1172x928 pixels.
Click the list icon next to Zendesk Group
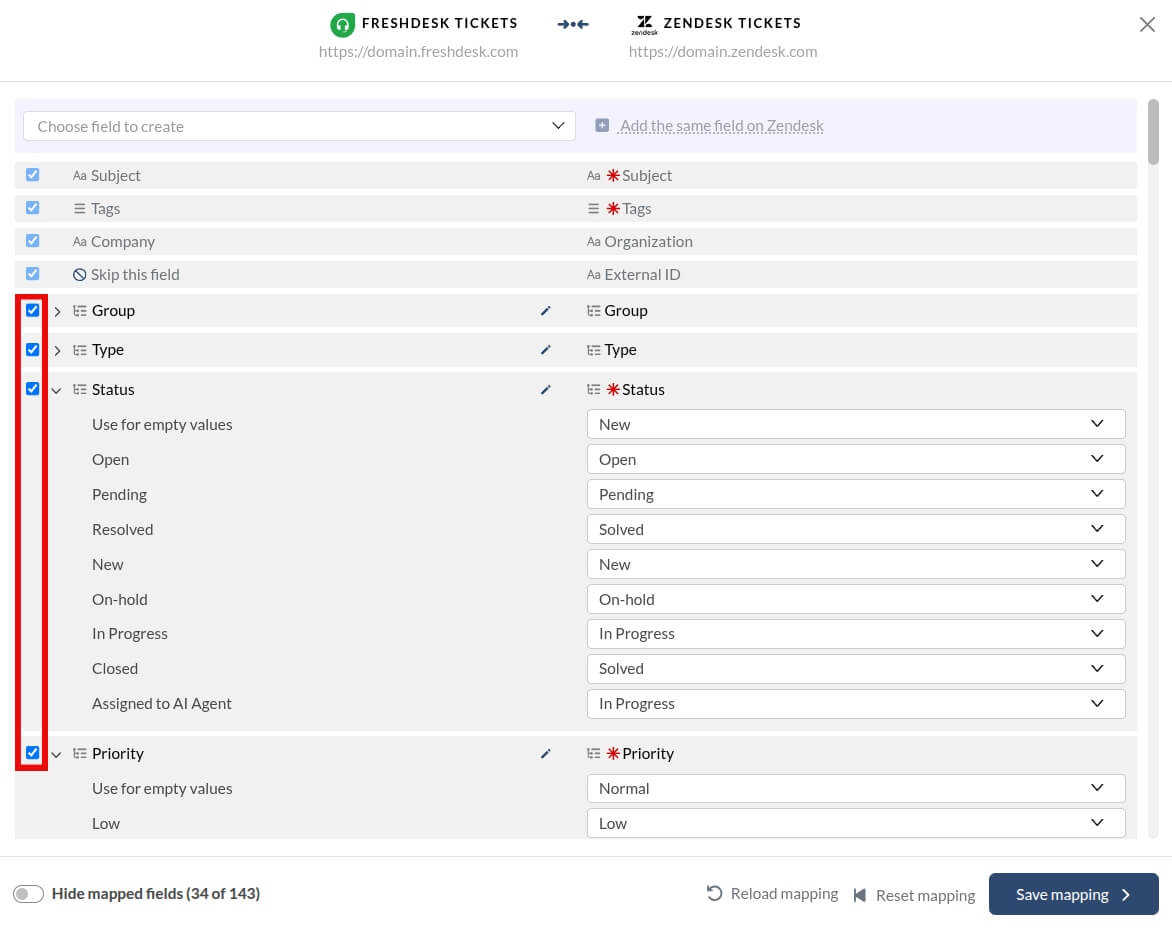point(593,311)
